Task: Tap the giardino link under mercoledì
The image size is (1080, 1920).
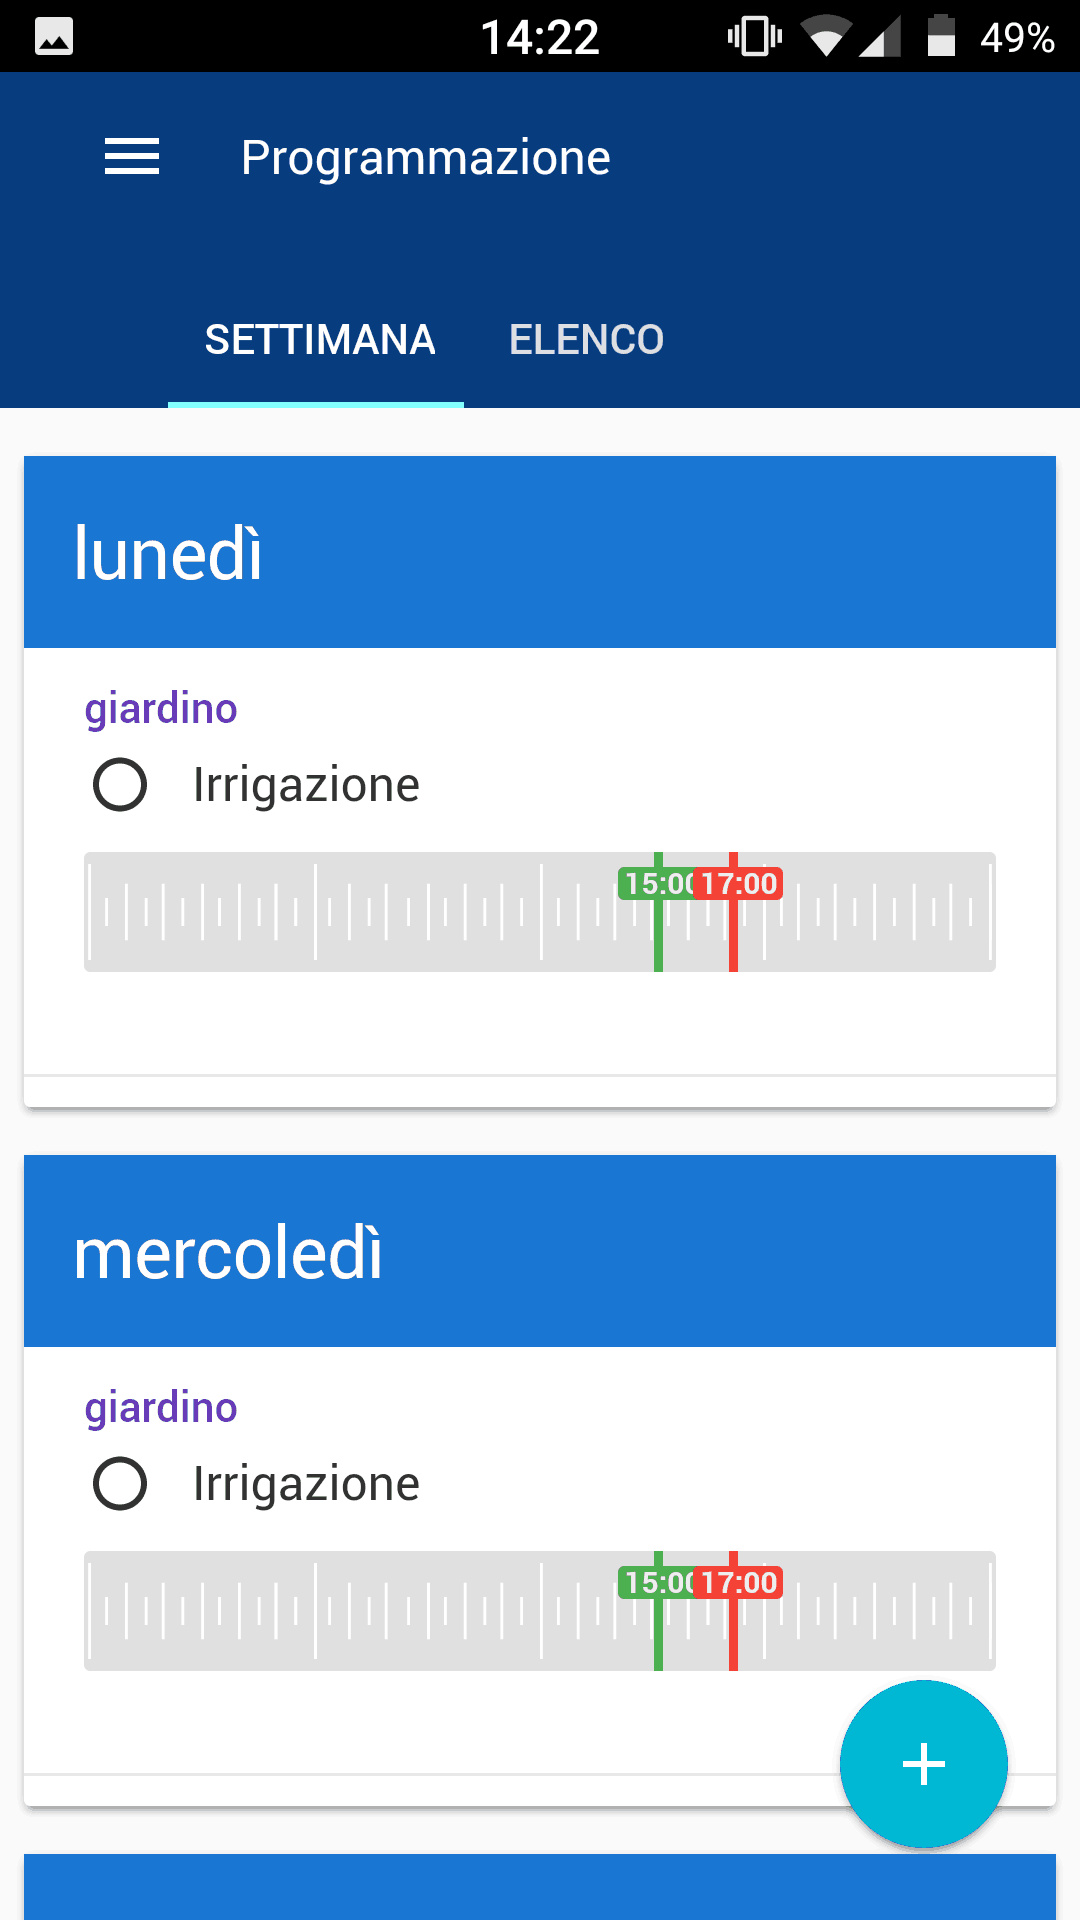Action: click(x=161, y=1408)
